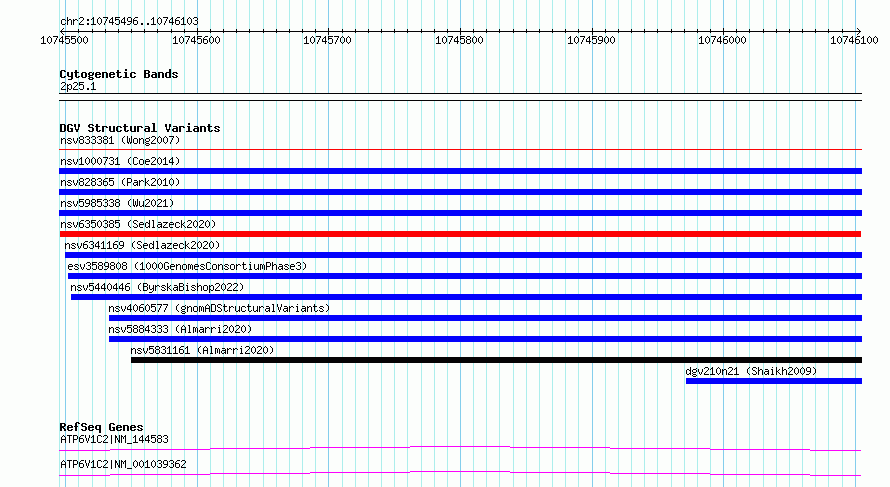Screen dimensions: 890x487
Task: Click the blue bar for nsv1000731
Action: pyautogui.click(x=460, y=171)
